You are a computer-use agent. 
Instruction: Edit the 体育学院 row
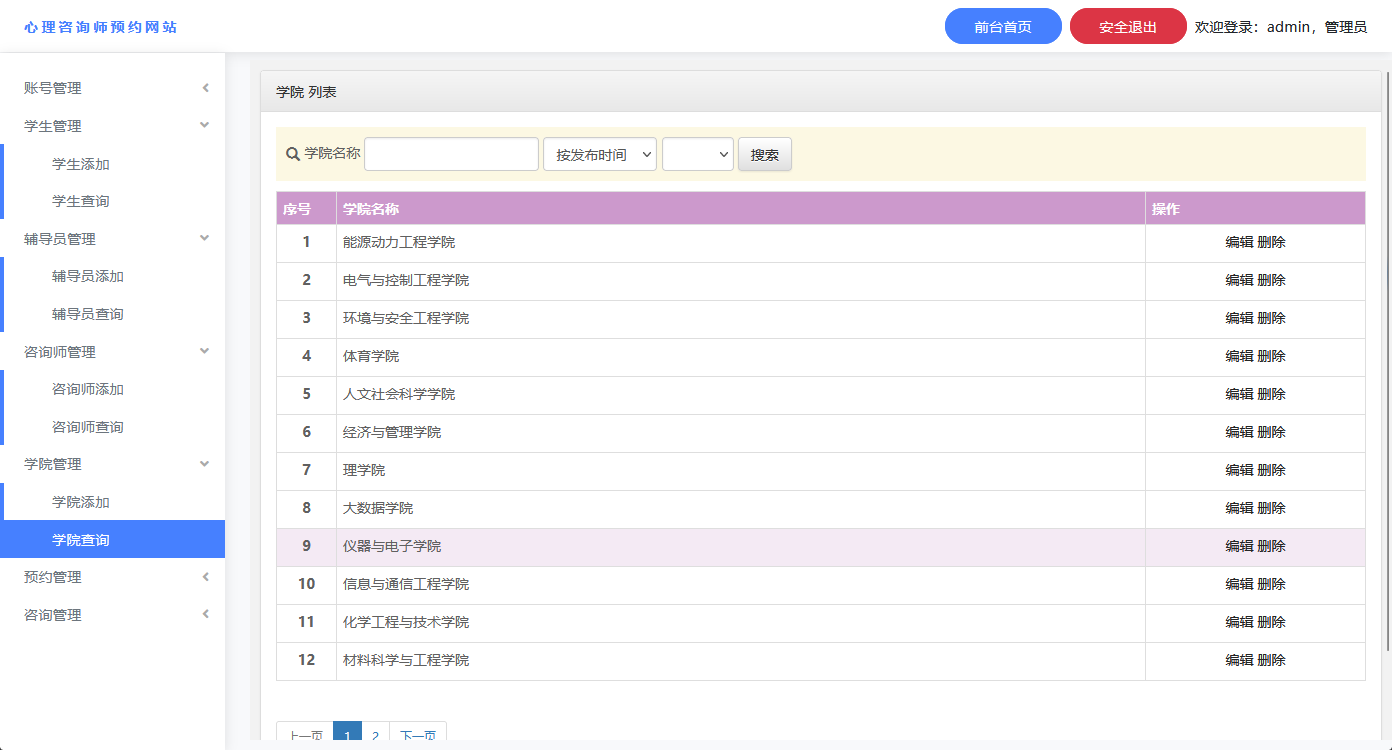[1239, 356]
